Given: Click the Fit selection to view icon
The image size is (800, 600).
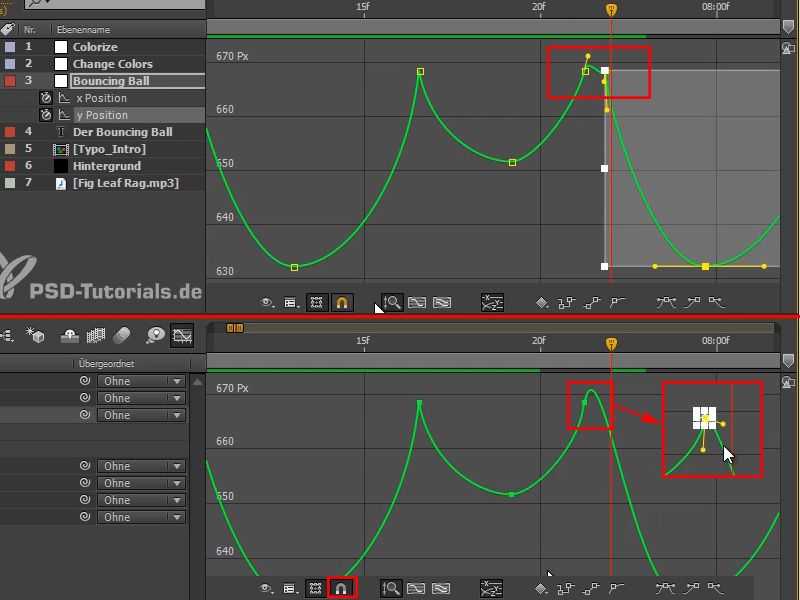Looking at the screenshot, I should (x=418, y=302).
